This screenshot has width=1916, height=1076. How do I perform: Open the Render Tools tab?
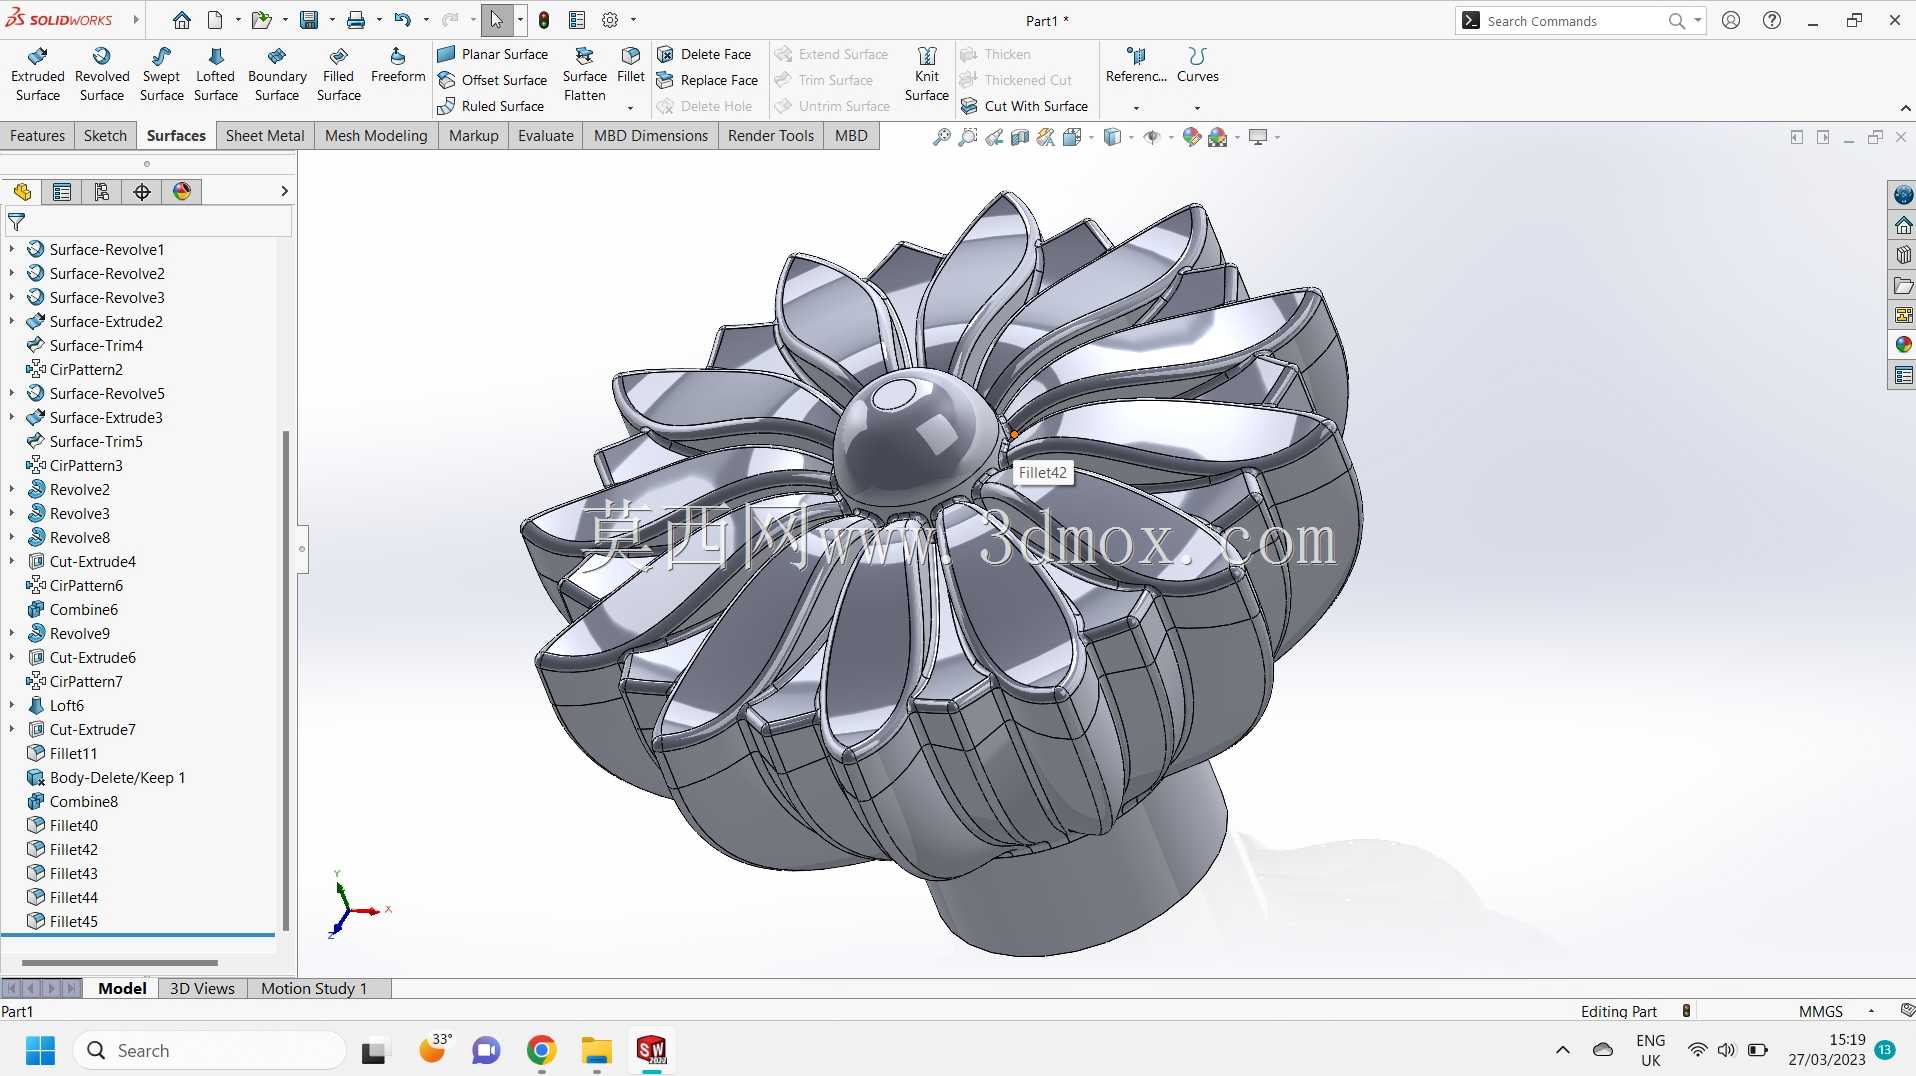(x=770, y=136)
